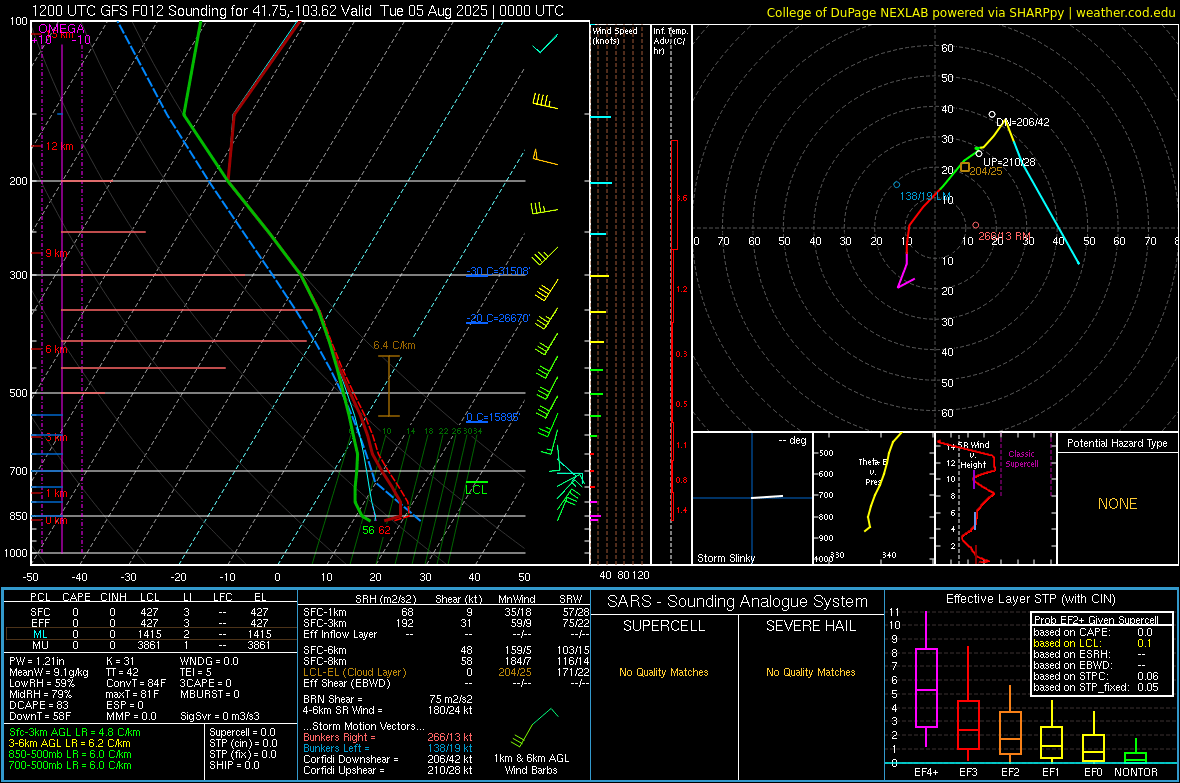This screenshot has height=783, width=1180.
Task: Click the 138/19 LM left-mover label
Action: click(925, 196)
